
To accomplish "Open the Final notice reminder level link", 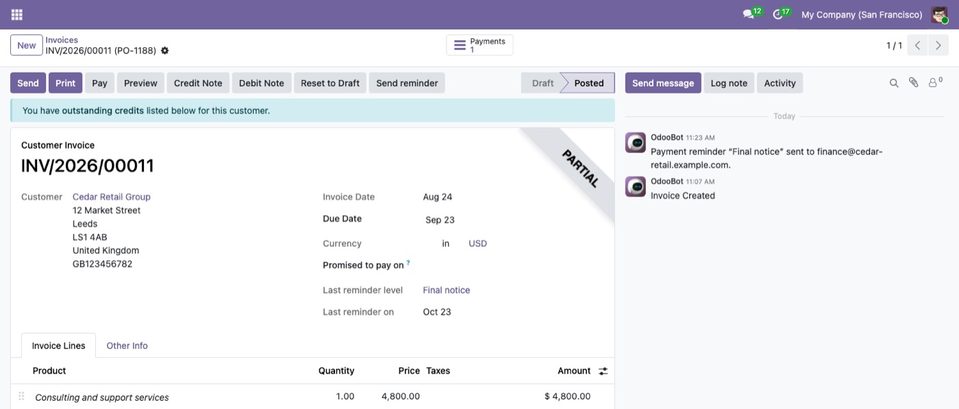I will click(x=446, y=290).
